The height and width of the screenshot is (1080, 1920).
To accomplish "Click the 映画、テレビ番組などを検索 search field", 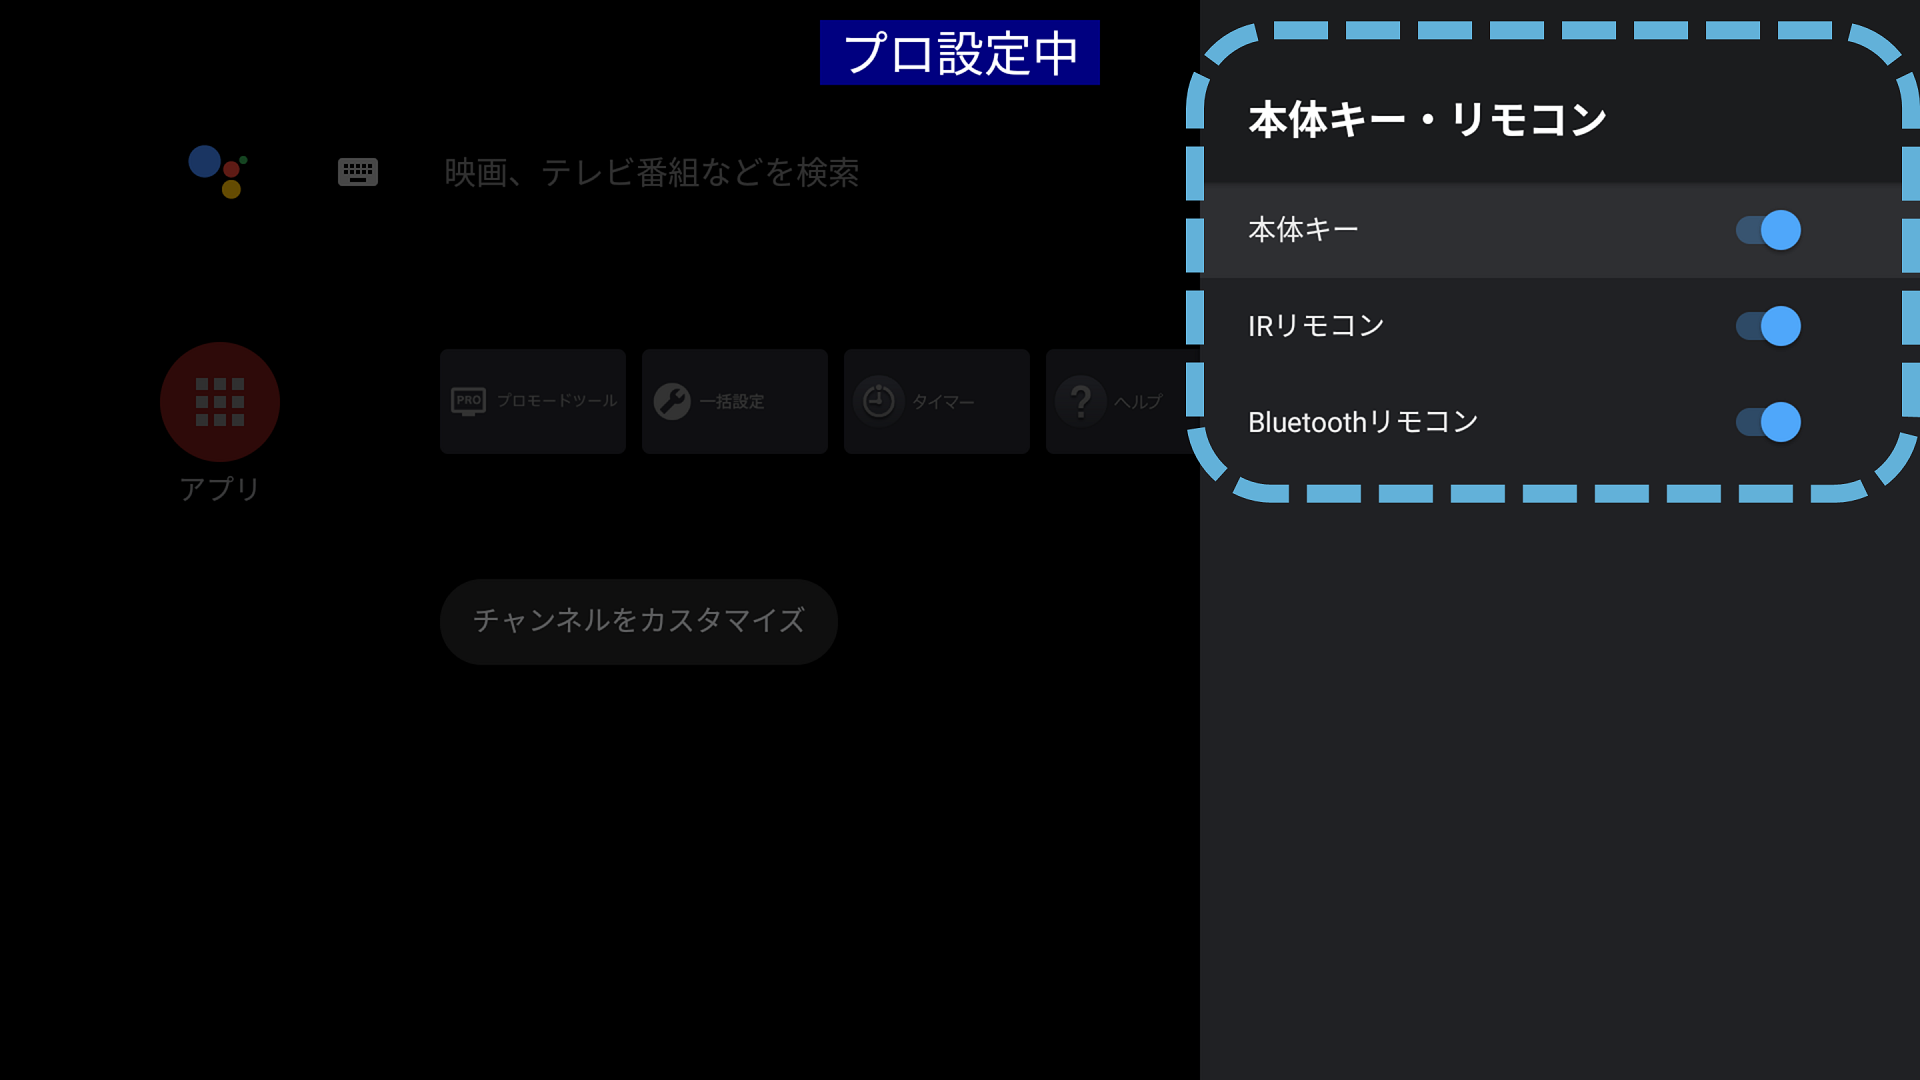I will [651, 173].
